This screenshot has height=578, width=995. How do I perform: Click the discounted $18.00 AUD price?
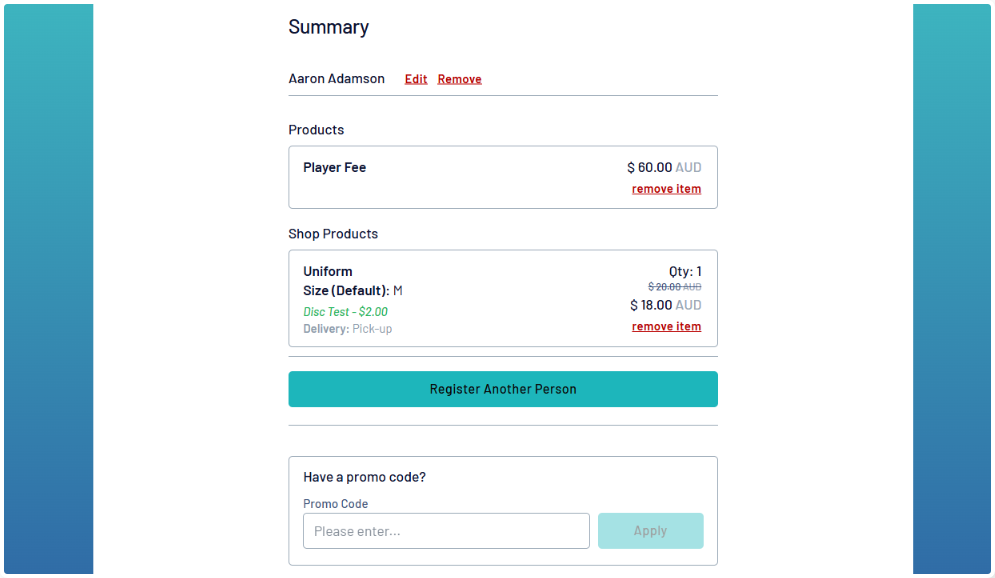[665, 305]
